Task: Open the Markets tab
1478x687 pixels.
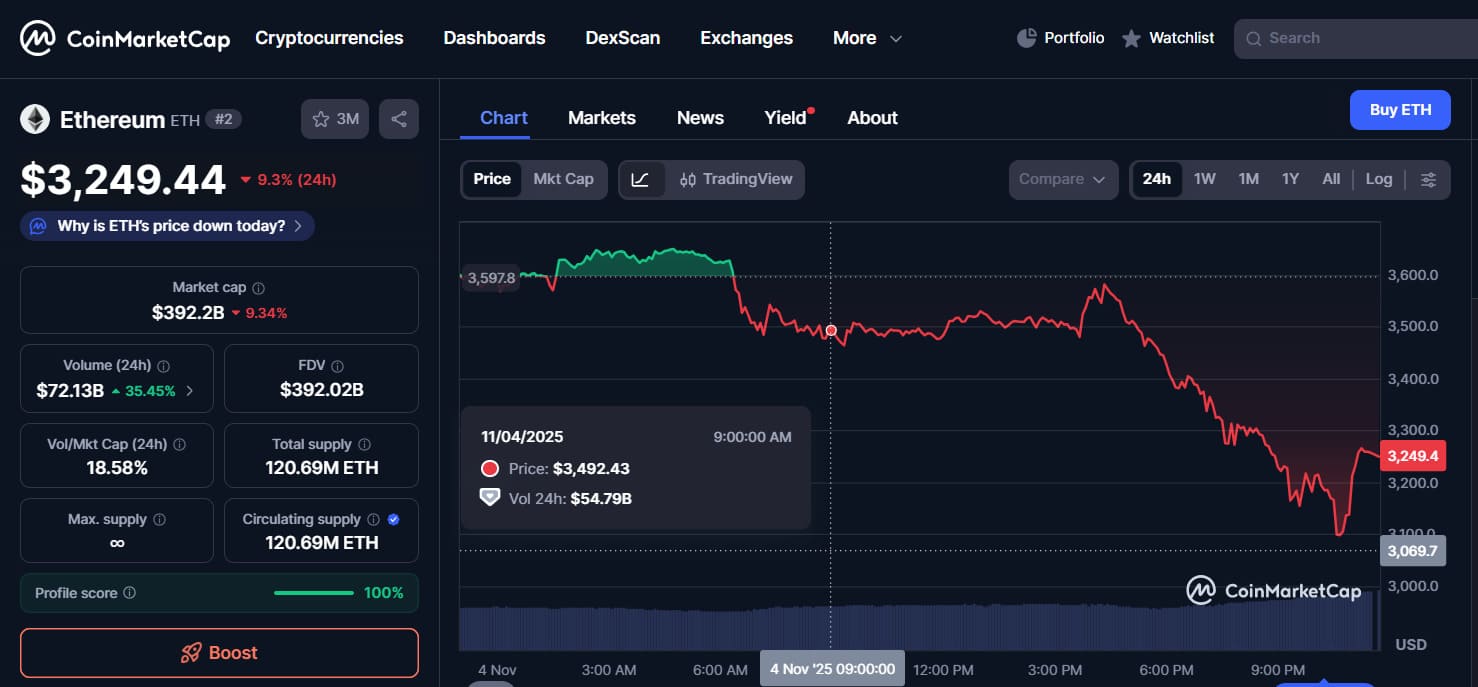Action: tap(601, 118)
